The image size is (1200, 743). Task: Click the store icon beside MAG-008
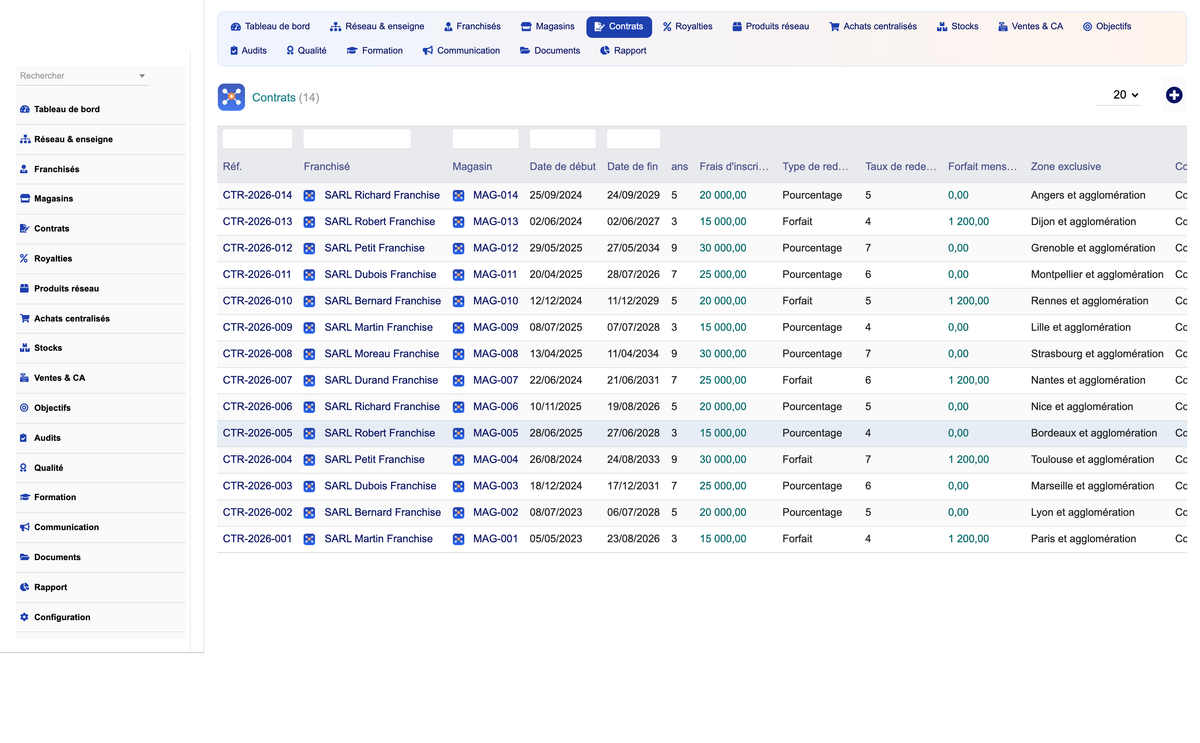[459, 354]
